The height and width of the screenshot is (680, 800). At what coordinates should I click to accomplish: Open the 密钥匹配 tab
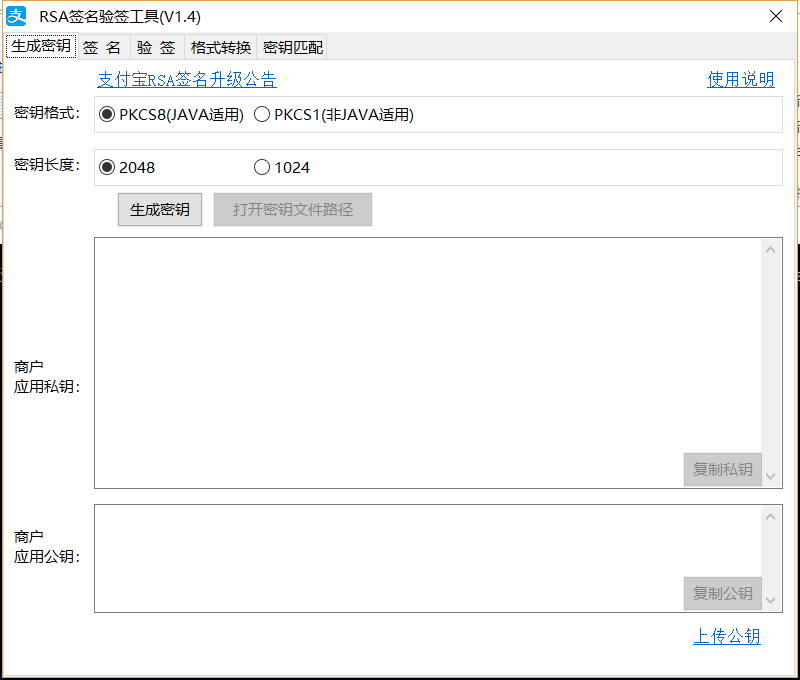292,46
